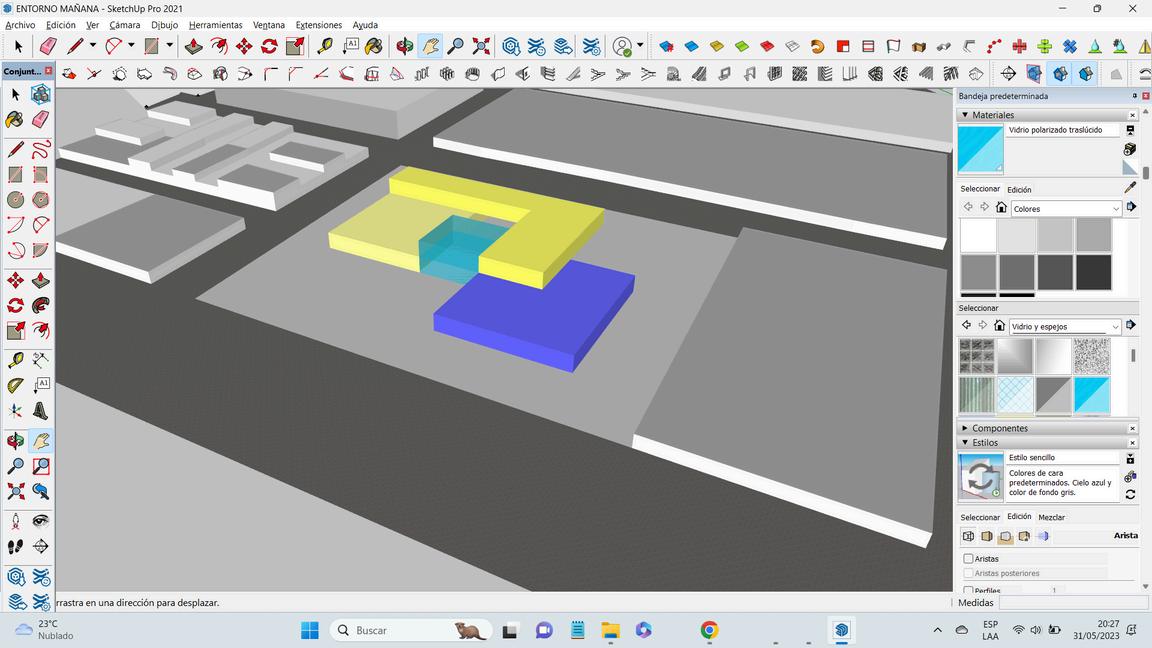Screen dimensions: 1152x648
Task: Choose the Walk footprints tool in left toolbar
Action: click(16, 547)
